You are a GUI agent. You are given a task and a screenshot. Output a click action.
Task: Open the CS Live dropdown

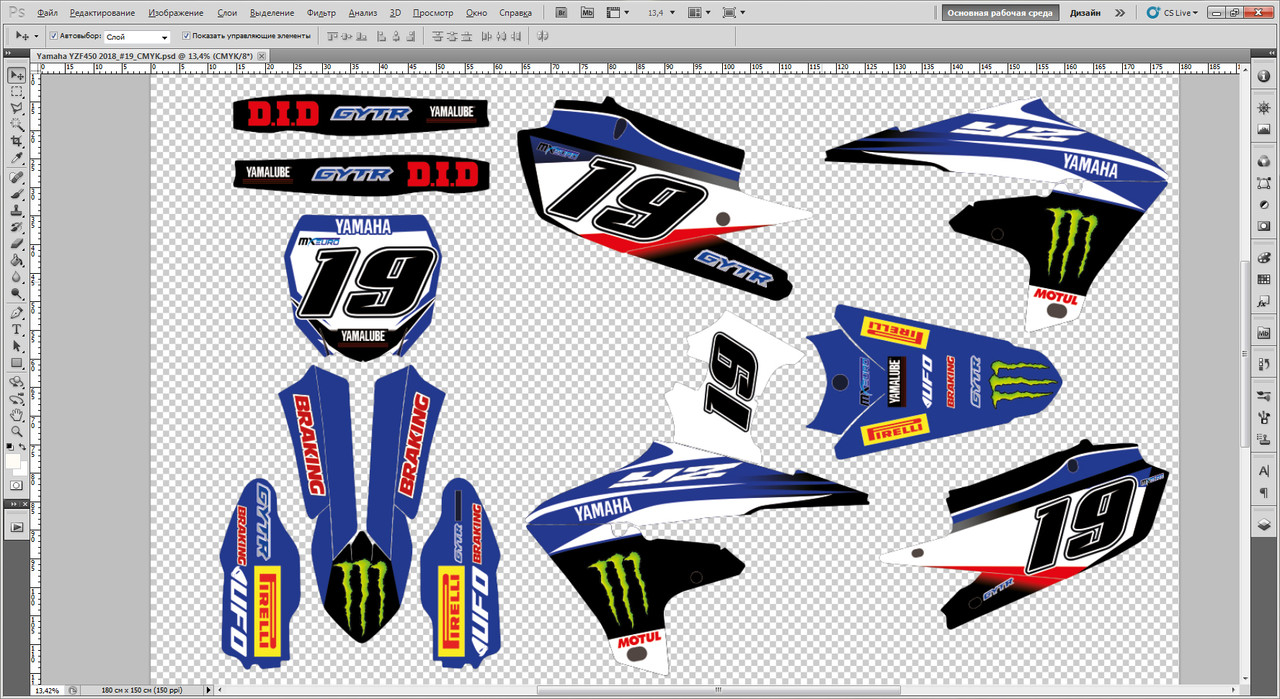[x=1171, y=13]
